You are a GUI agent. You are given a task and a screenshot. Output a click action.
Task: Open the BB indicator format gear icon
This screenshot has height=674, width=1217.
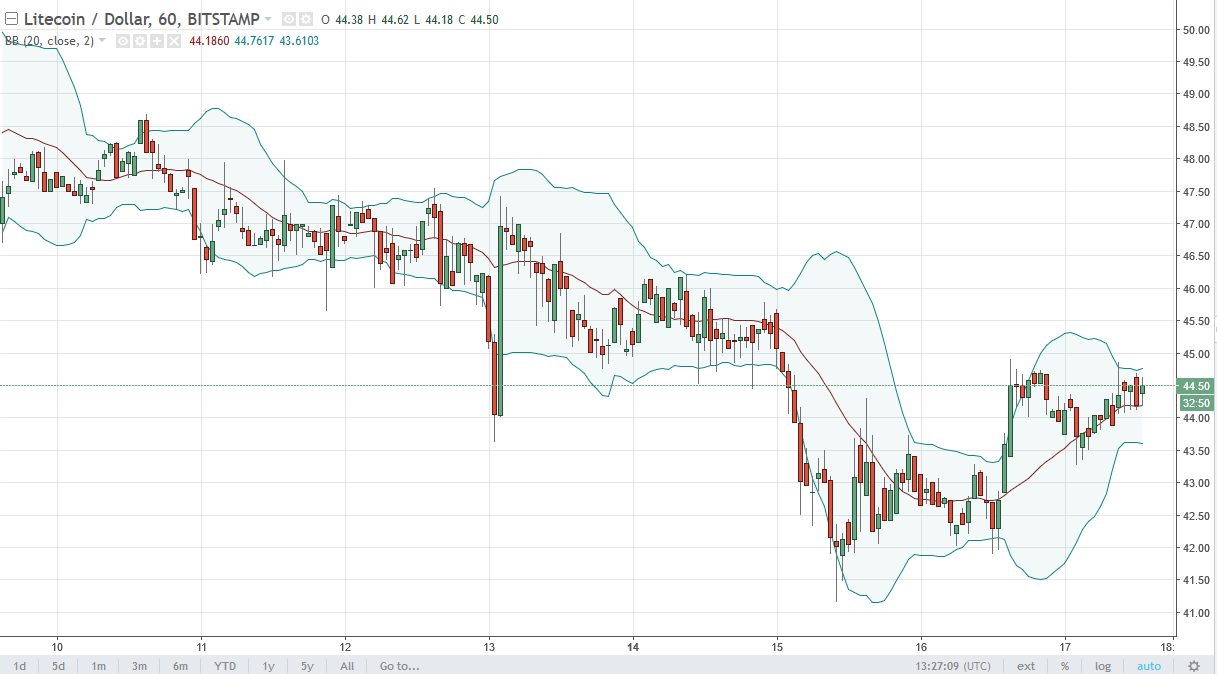click(139, 41)
